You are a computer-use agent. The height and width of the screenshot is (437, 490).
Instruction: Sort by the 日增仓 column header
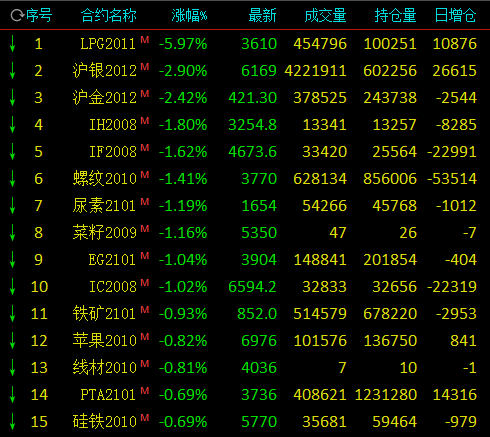(456, 15)
